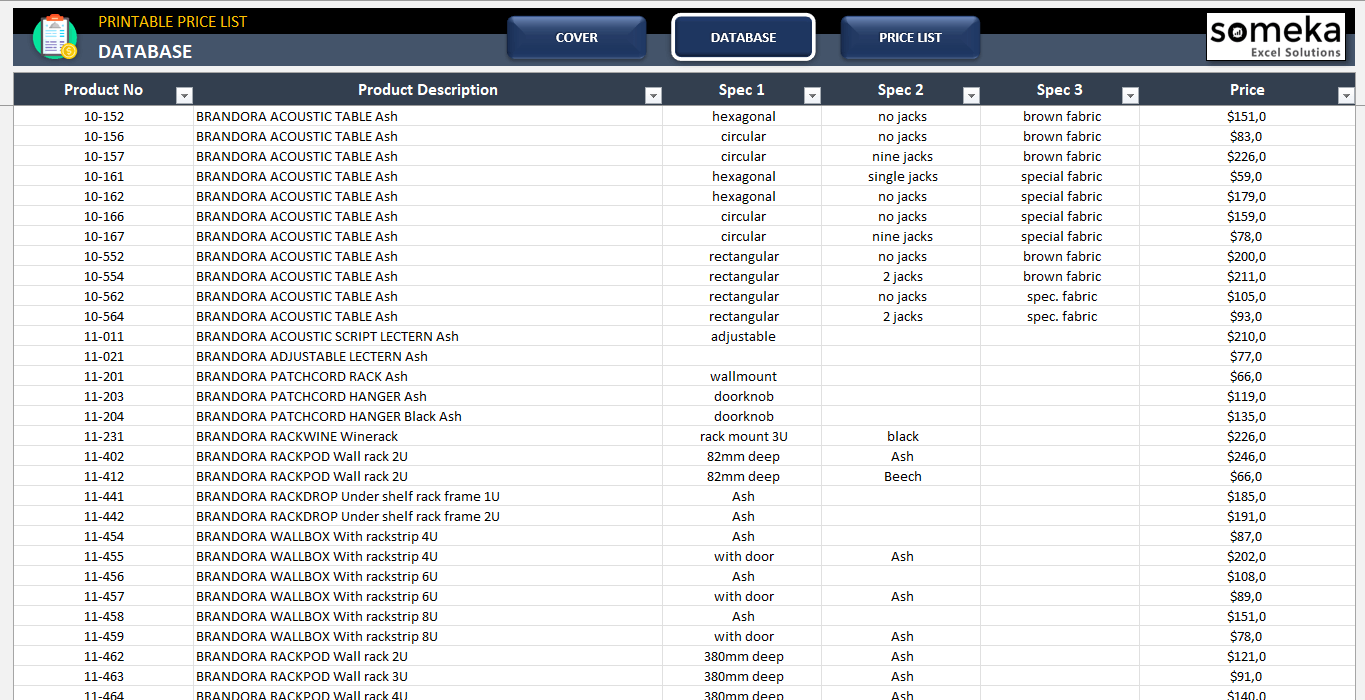Select '2 jacks' cell in row 10-554
The width and height of the screenshot is (1365, 700).
pos(901,277)
